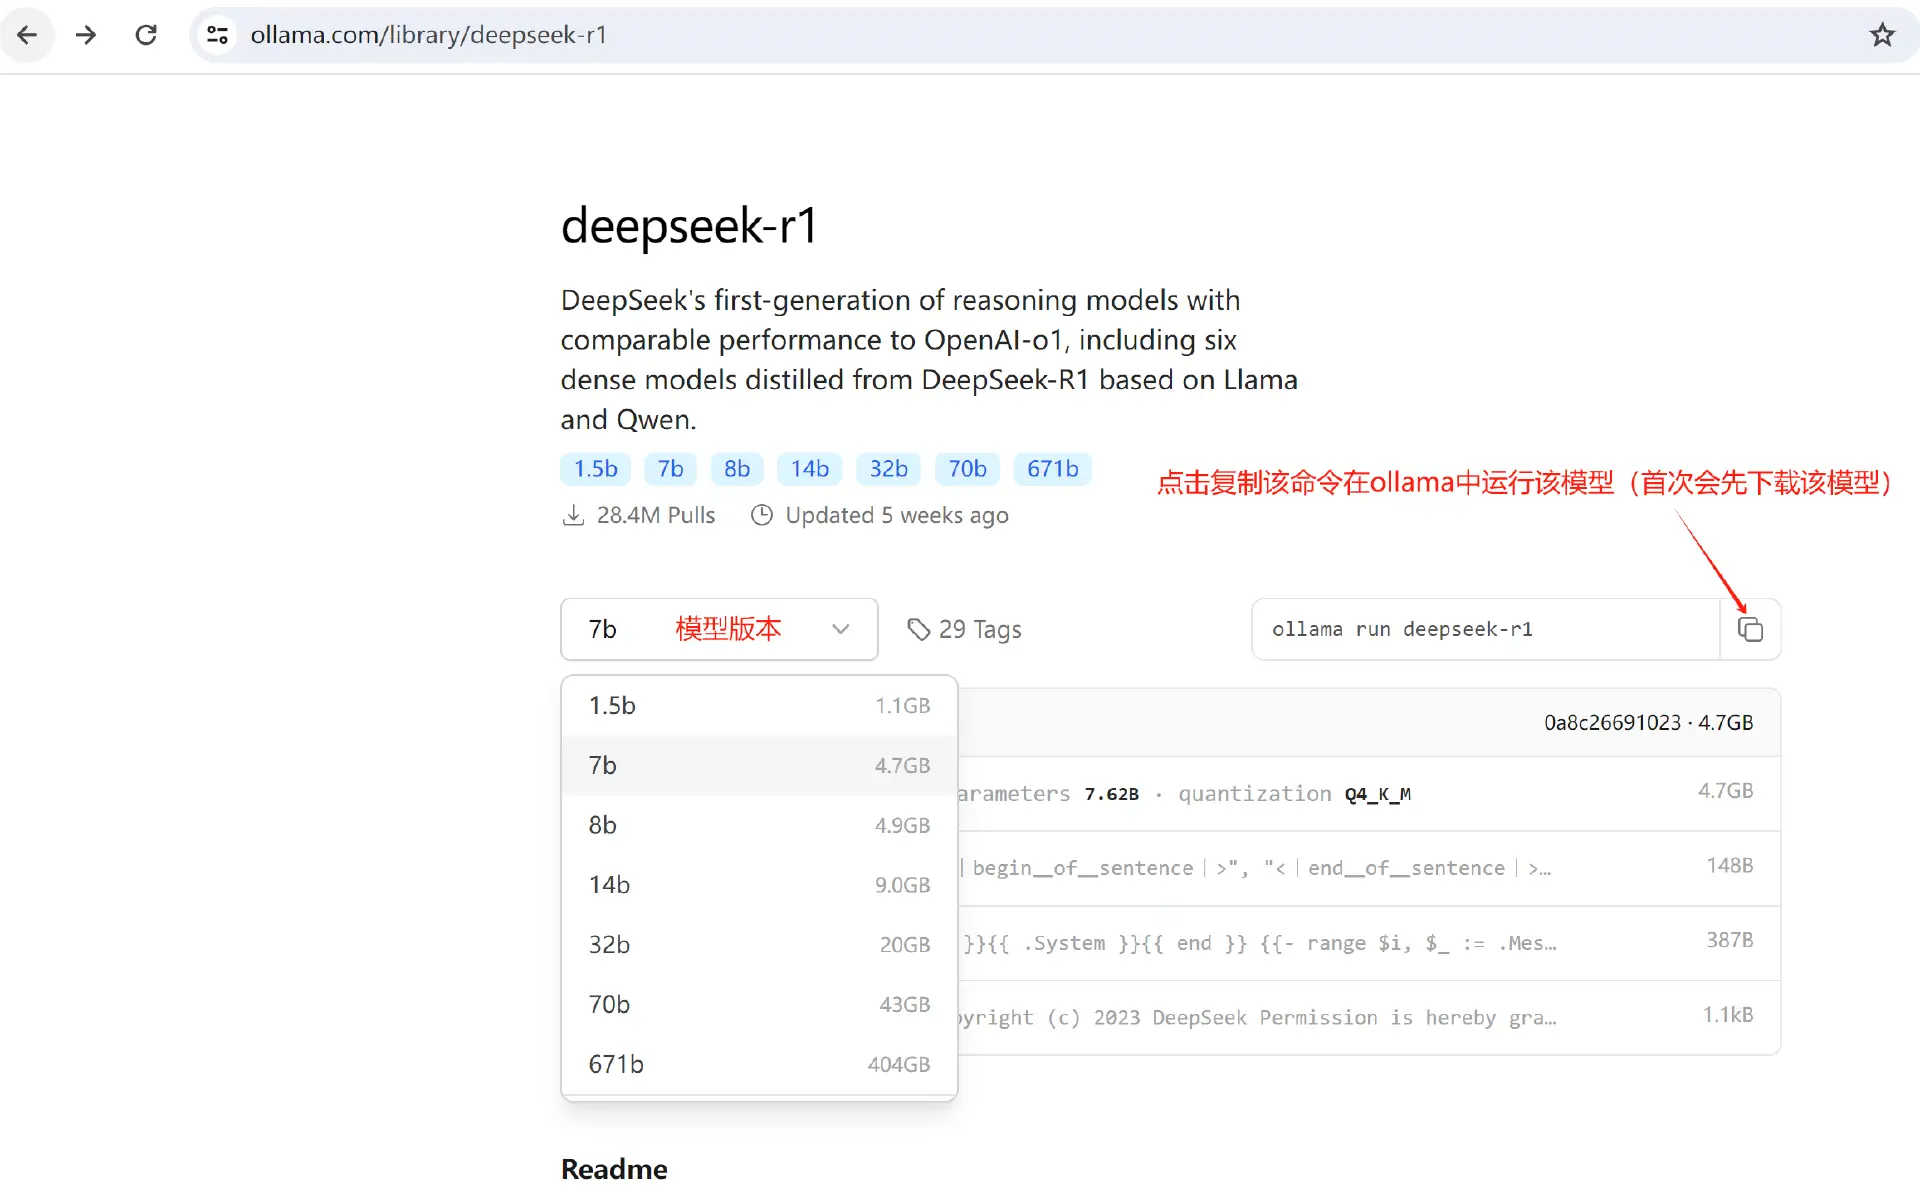Click the browser forward arrow
Screen dimensions: 1920x1198
coord(86,35)
